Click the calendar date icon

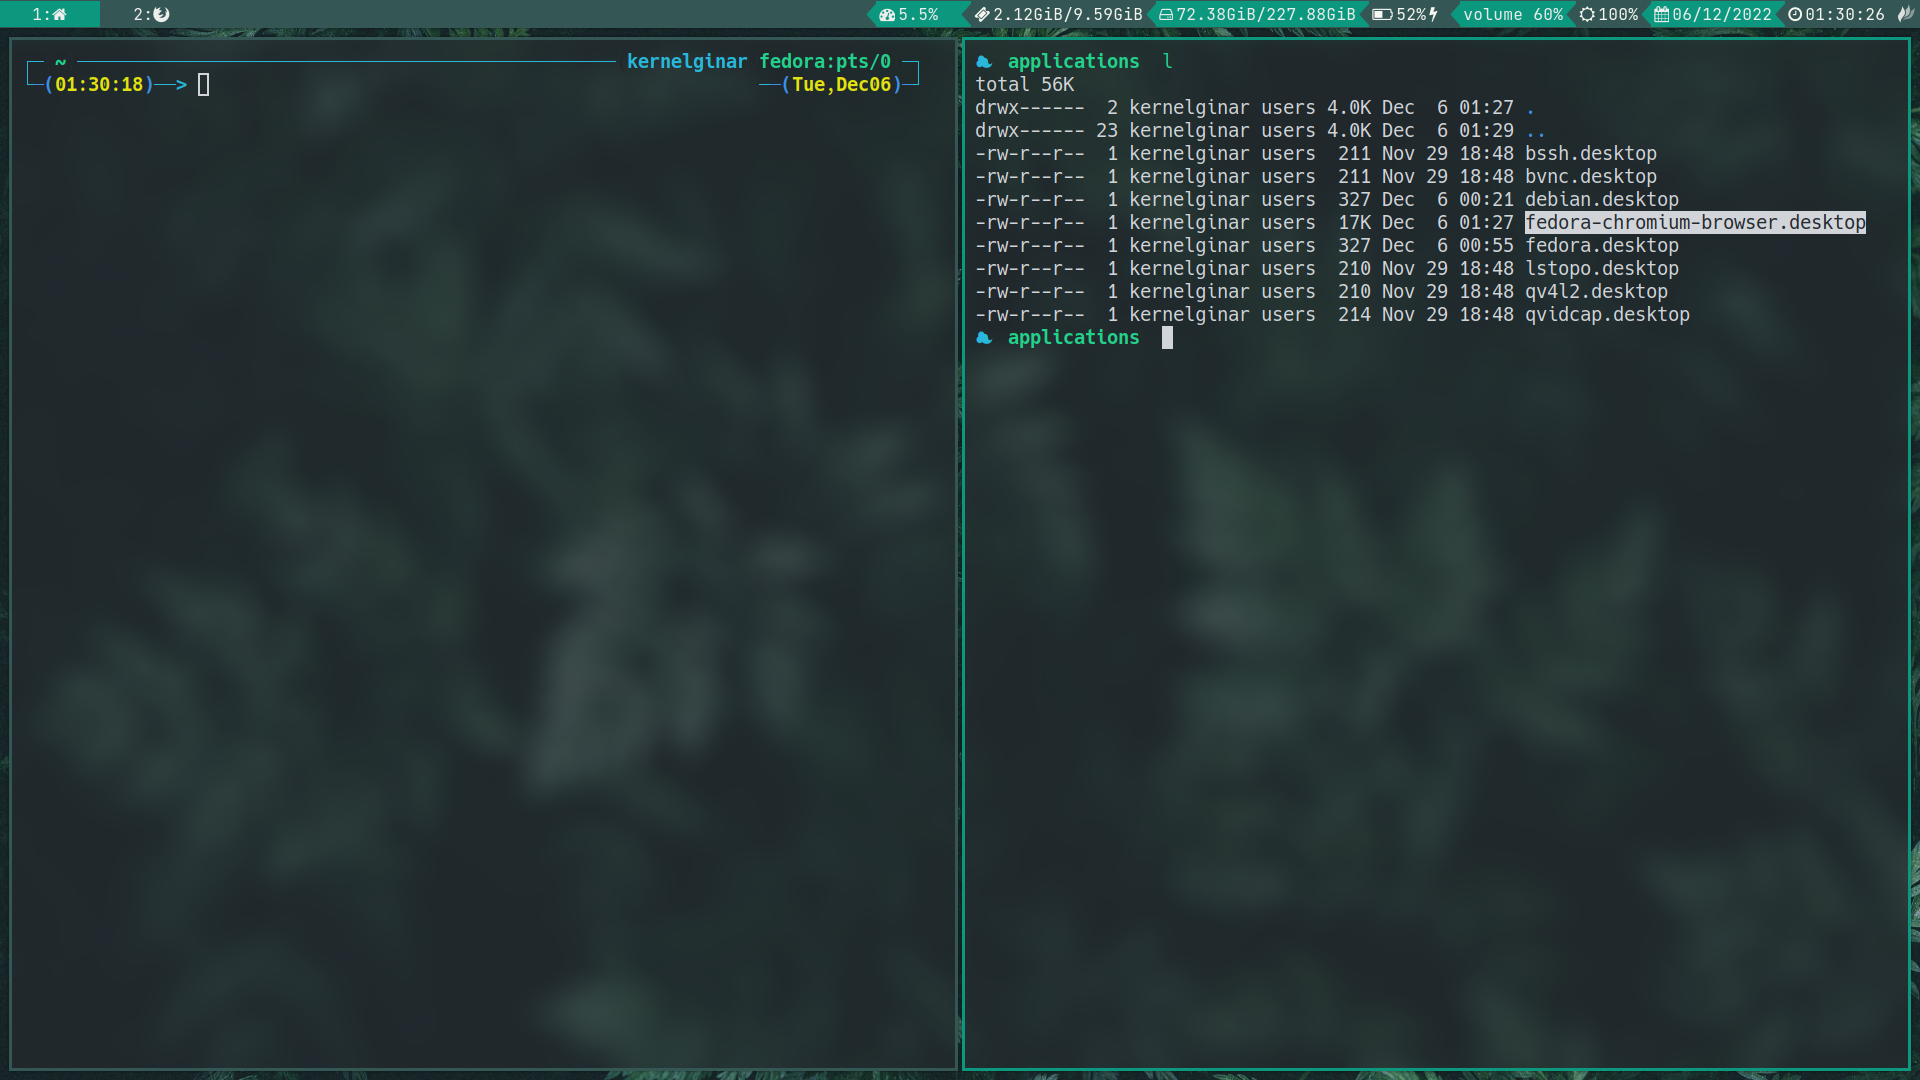(1661, 15)
